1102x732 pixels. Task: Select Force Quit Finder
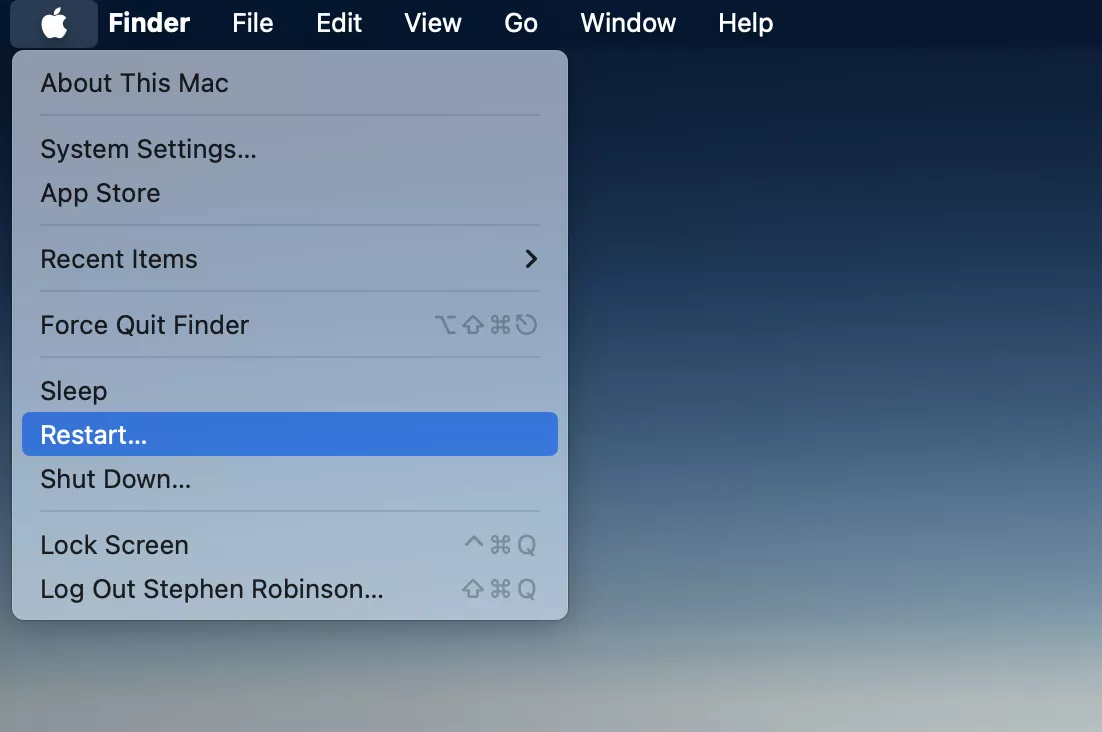pos(290,325)
